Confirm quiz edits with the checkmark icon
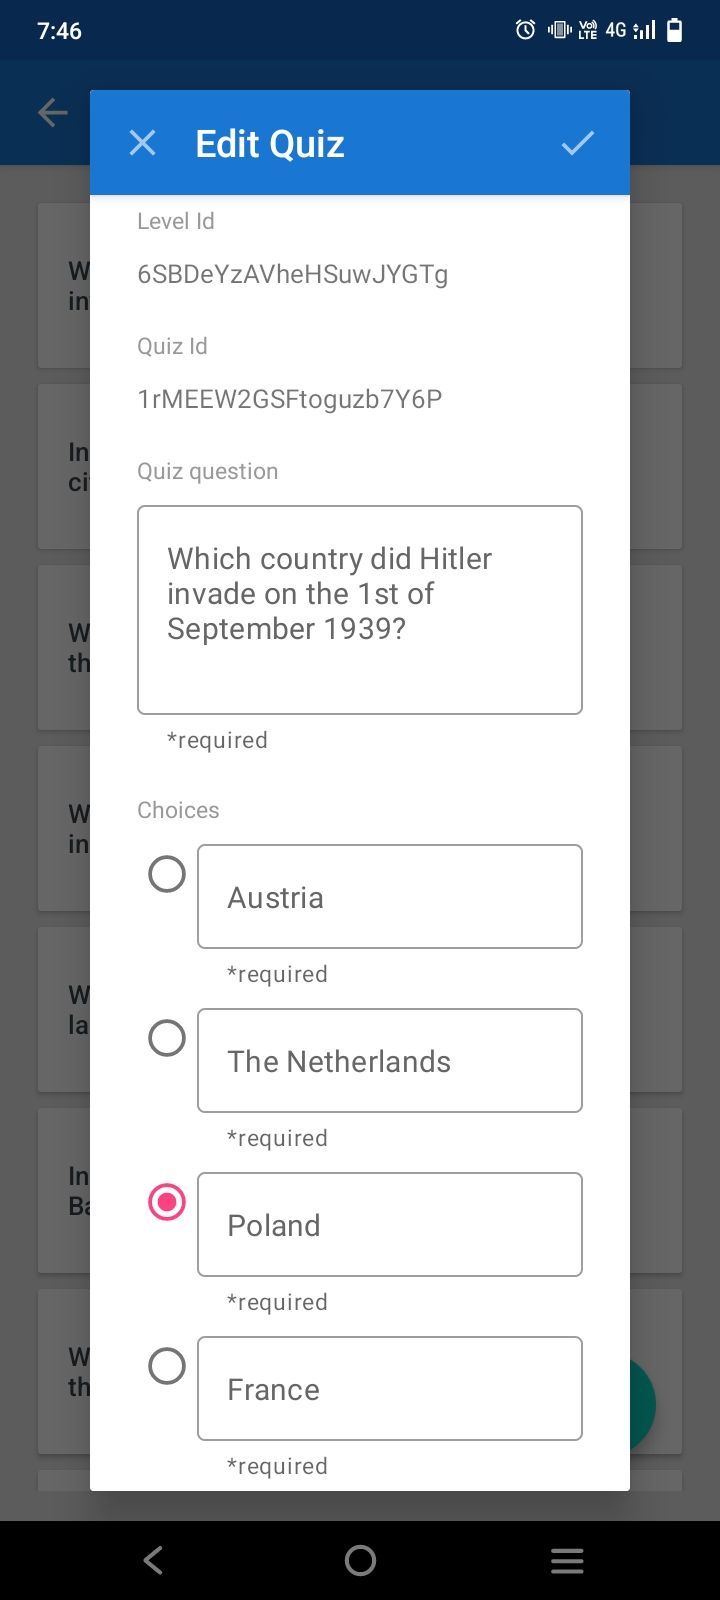 [x=577, y=143]
